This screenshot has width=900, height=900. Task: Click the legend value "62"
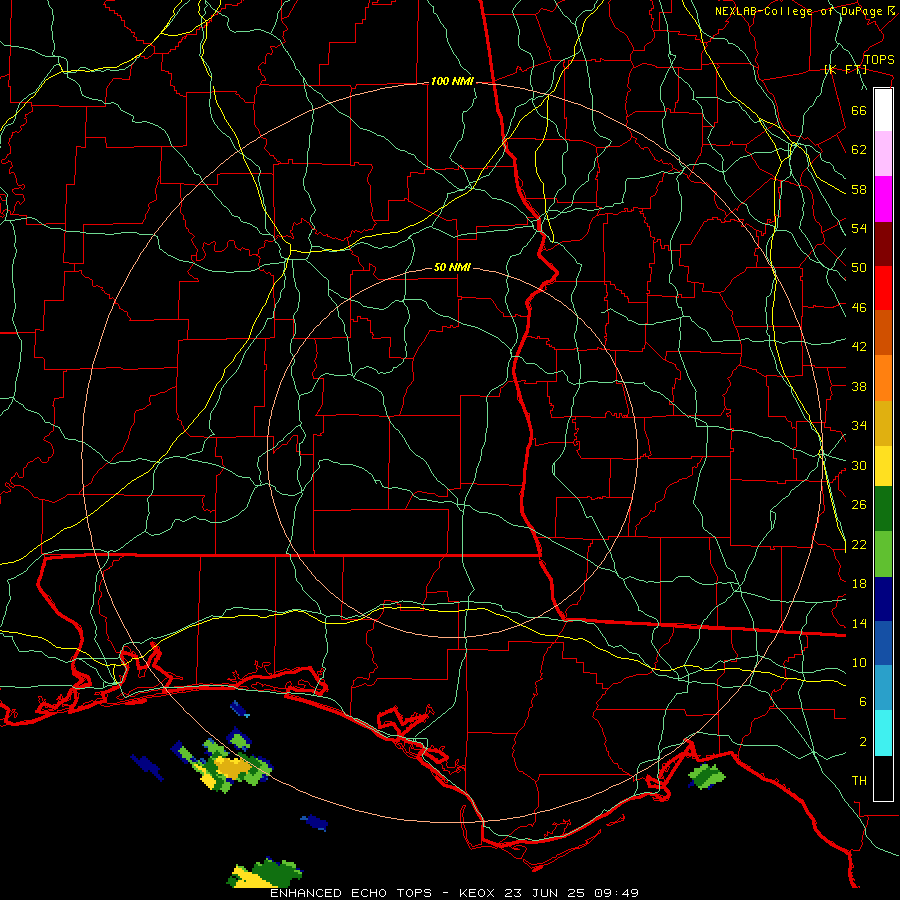(x=859, y=150)
